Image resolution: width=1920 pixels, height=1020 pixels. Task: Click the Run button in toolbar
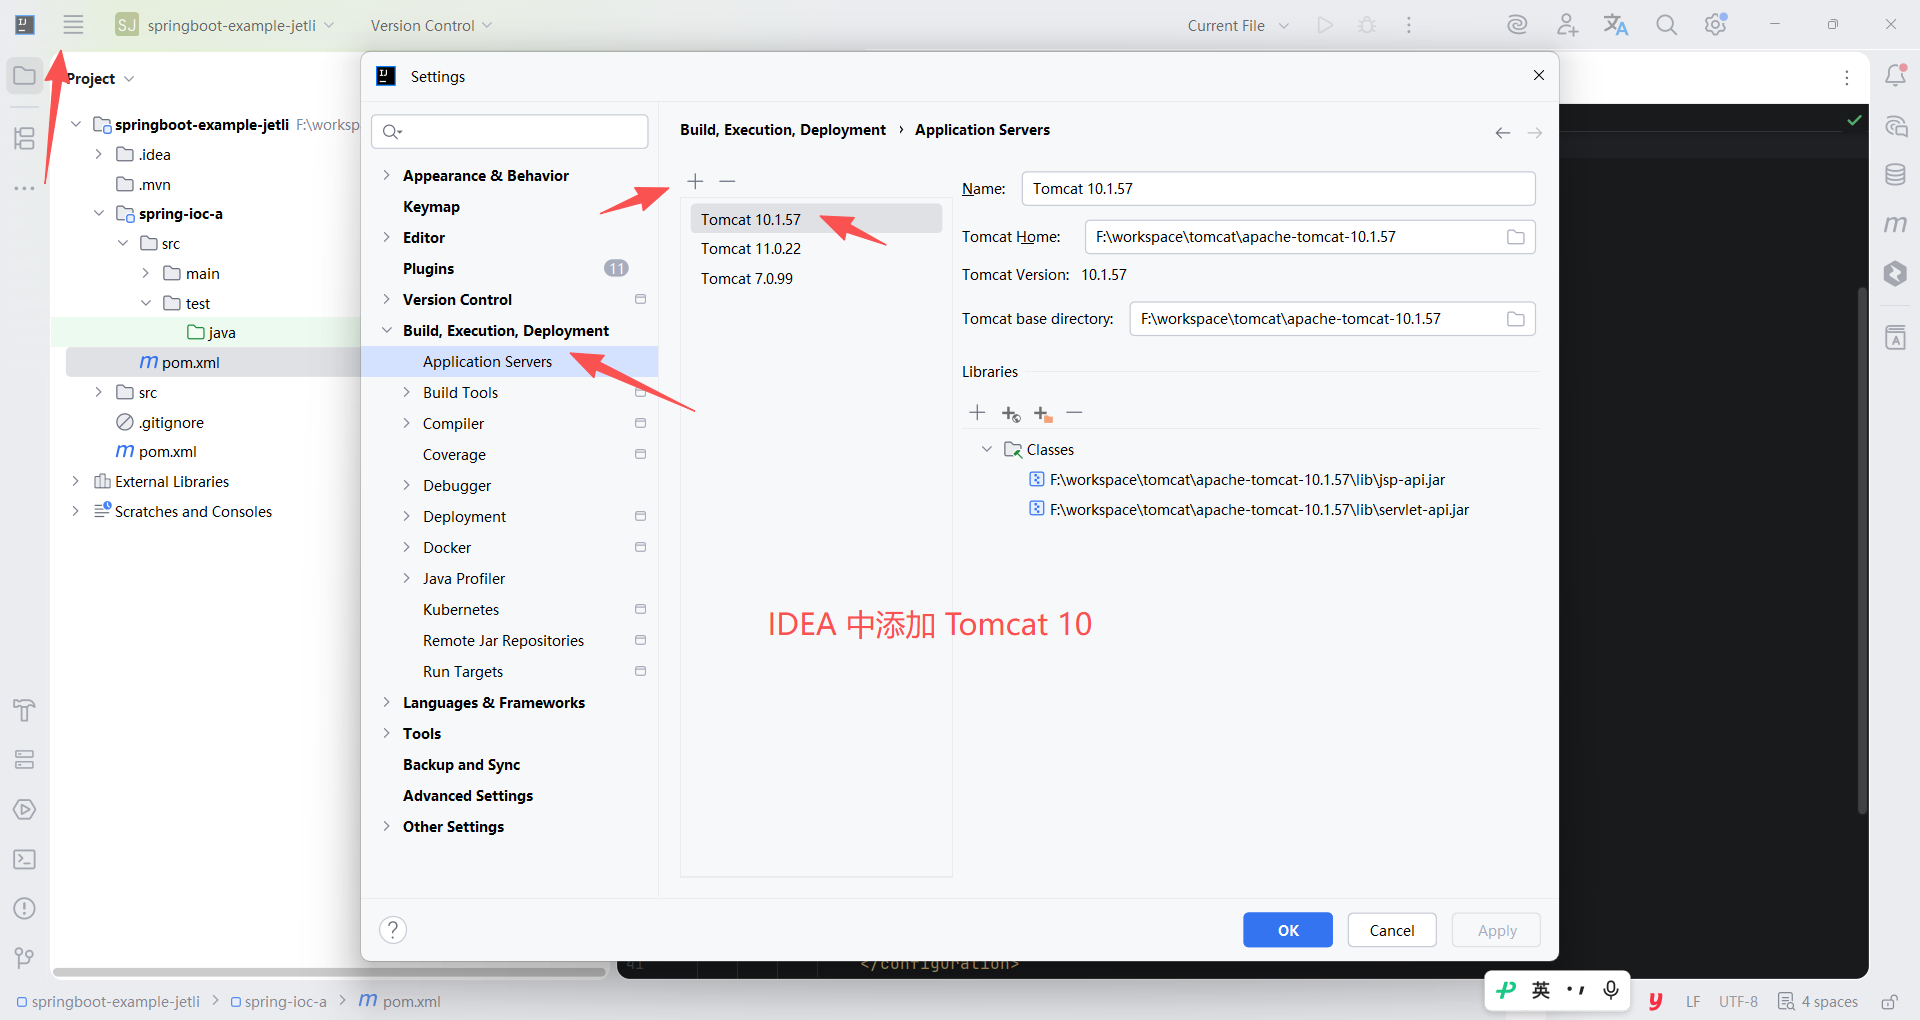click(x=1325, y=25)
